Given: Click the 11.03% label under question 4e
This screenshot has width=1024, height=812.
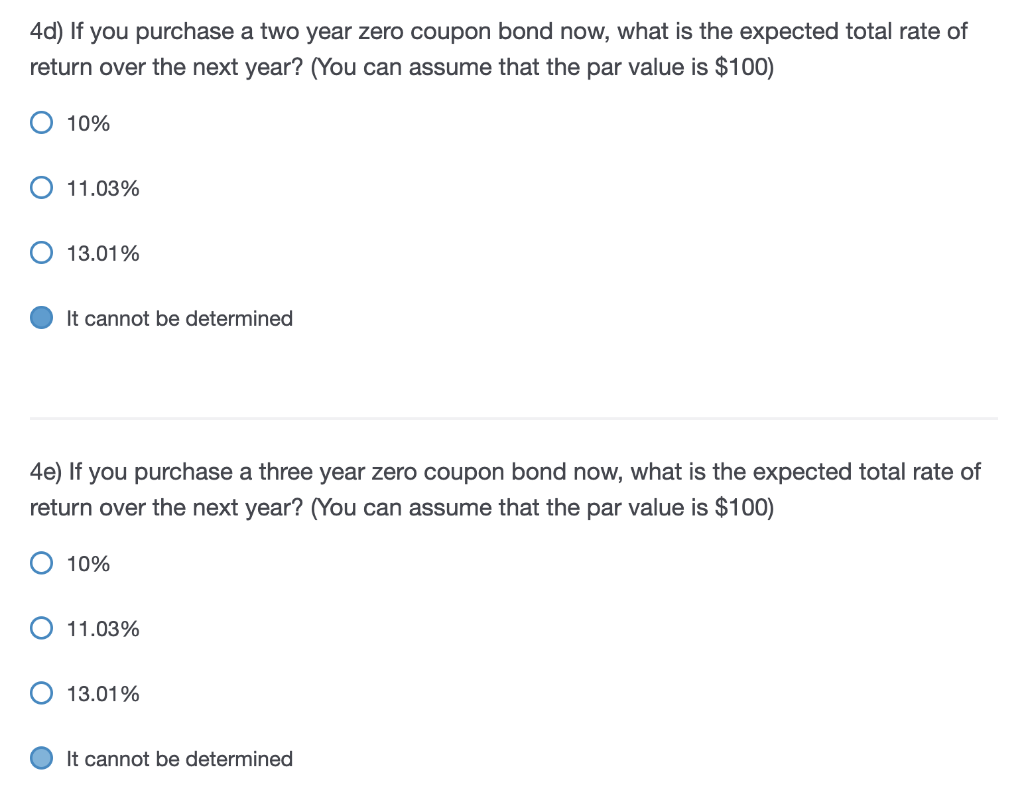Looking at the screenshot, I should [102, 629].
